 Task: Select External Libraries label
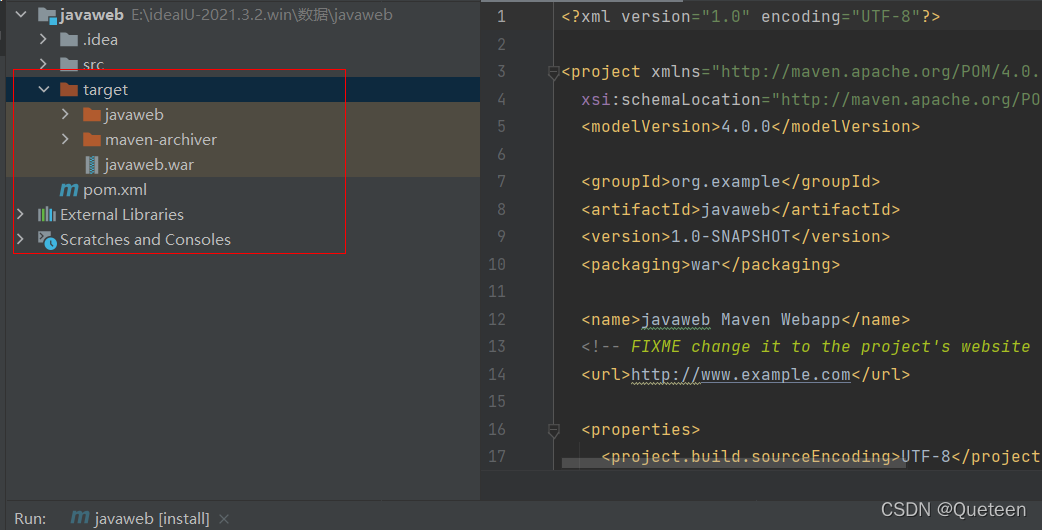coord(122,215)
